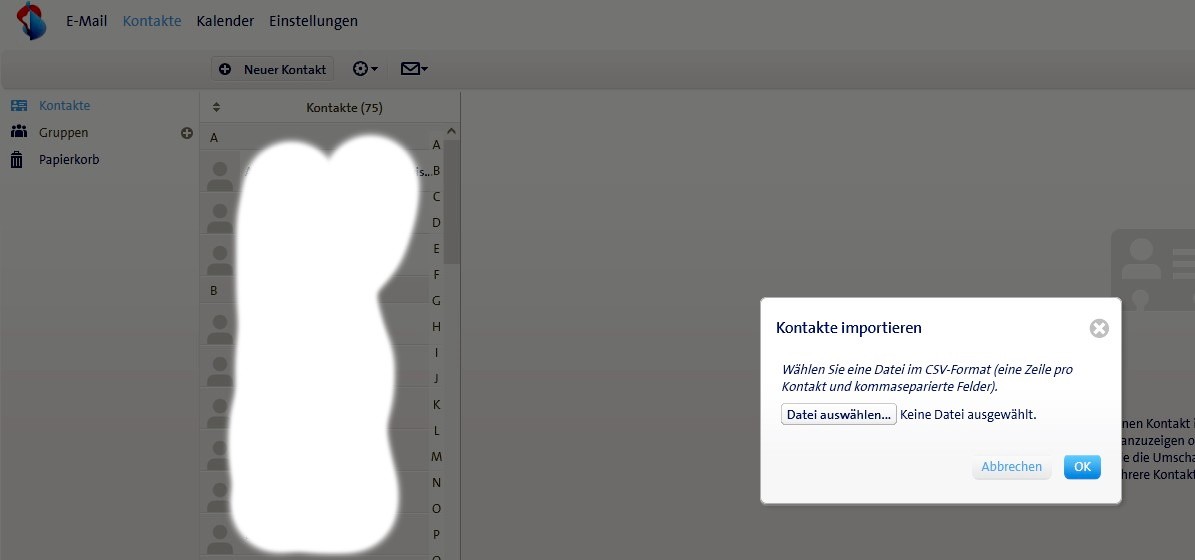Confirm import with the OK button
This screenshot has width=1195, height=560.
(x=1082, y=467)
